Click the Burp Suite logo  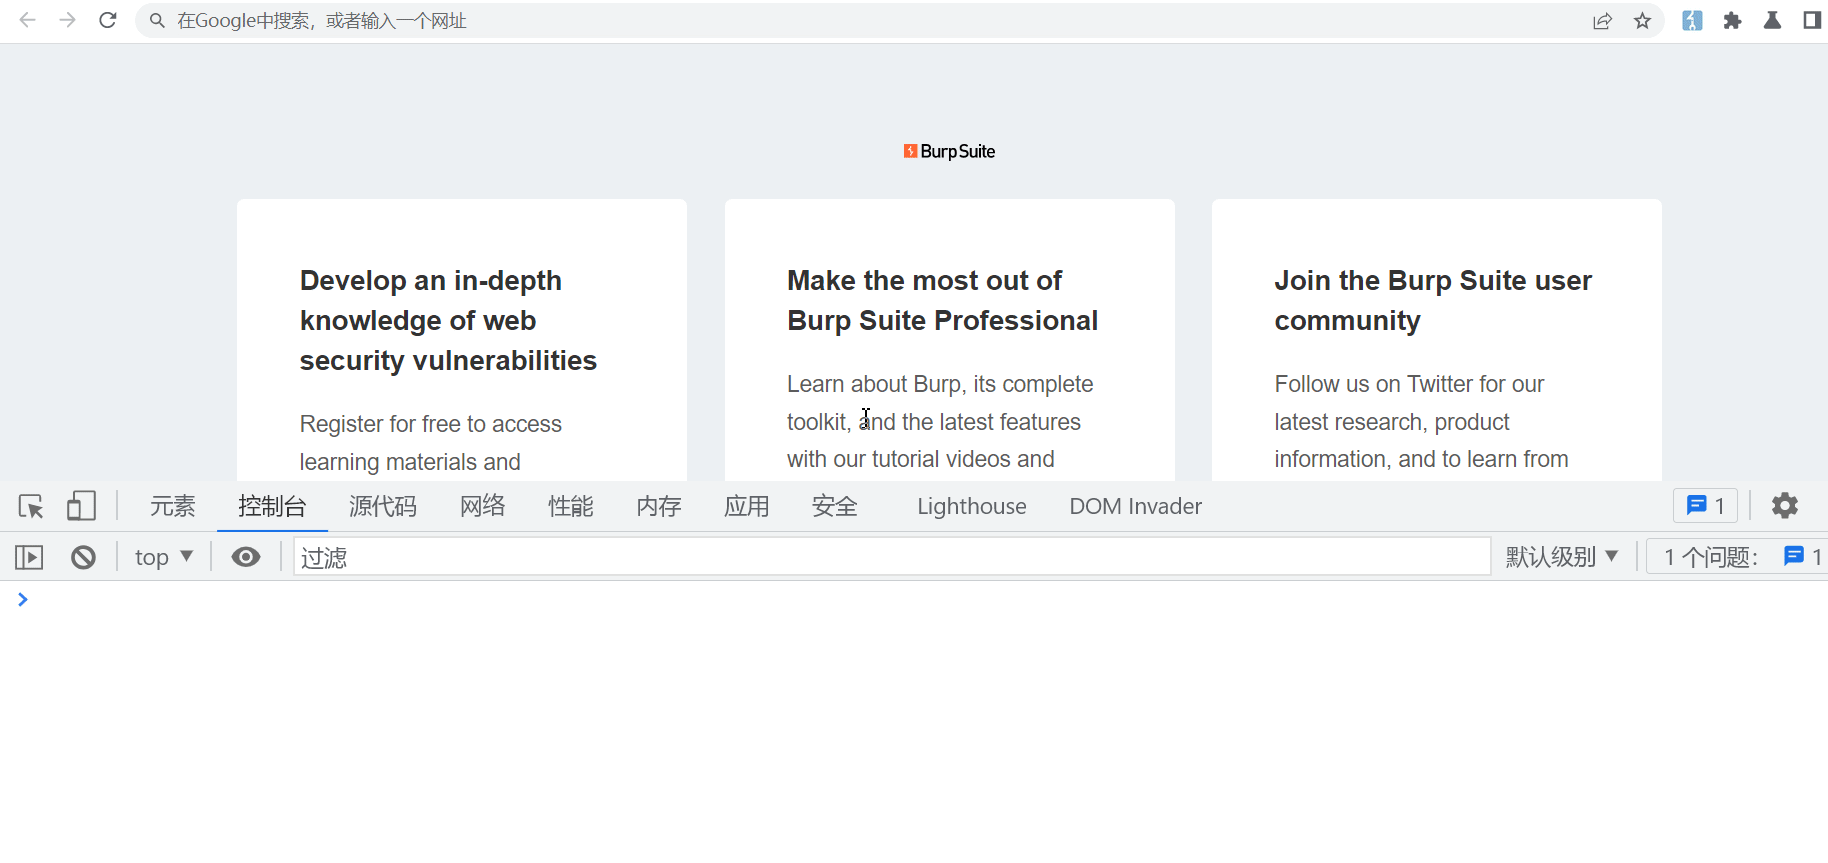point(949,151)
